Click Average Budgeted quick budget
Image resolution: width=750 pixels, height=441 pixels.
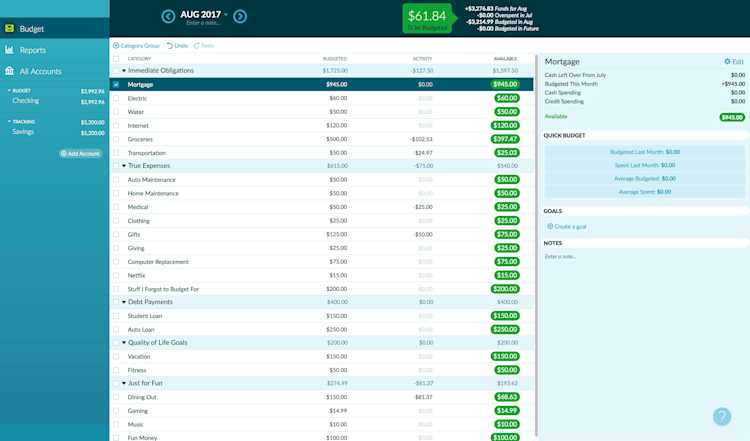[645, 178]
